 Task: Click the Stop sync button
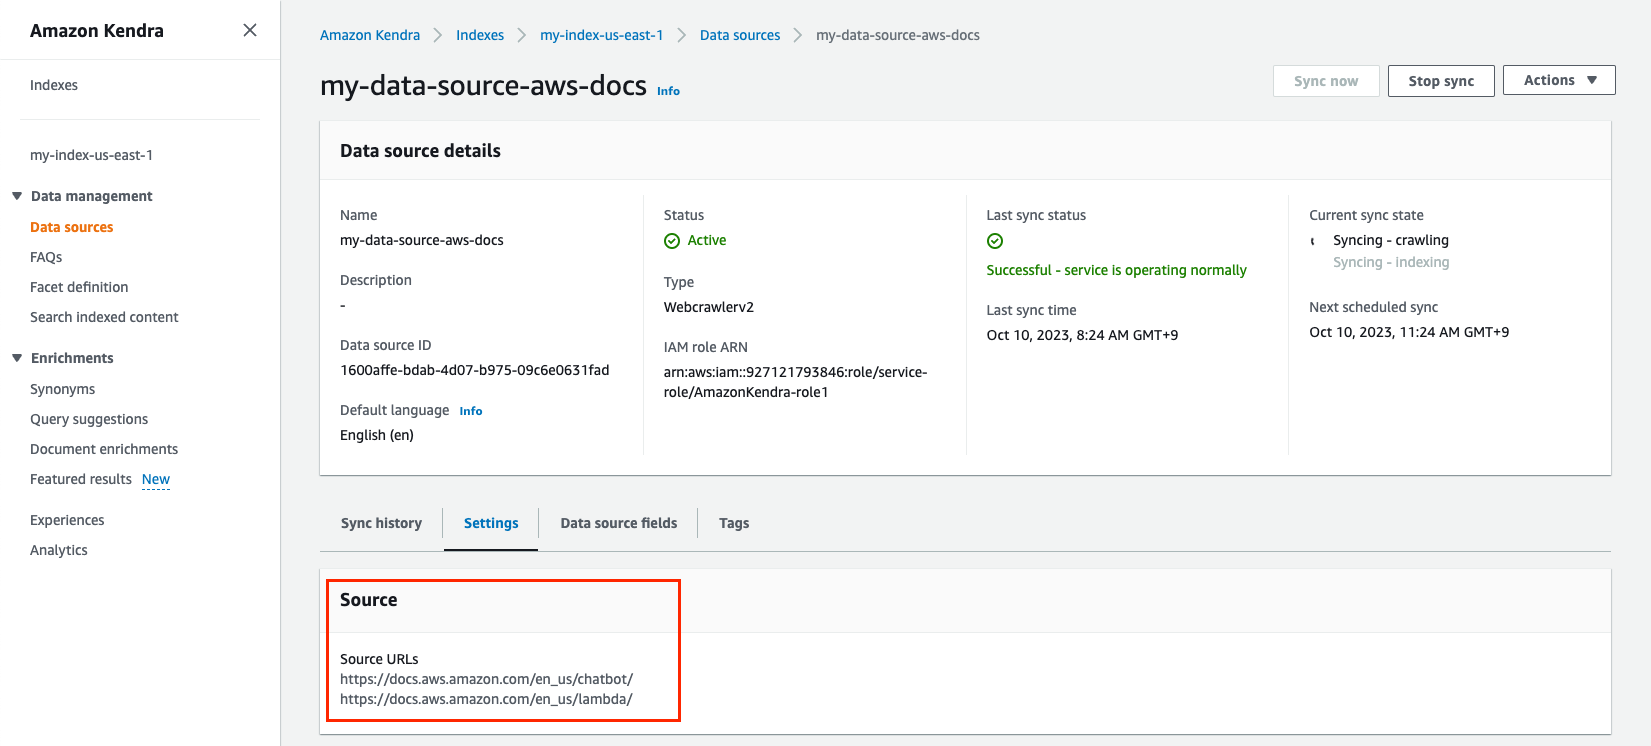(x=1441, y=81)
